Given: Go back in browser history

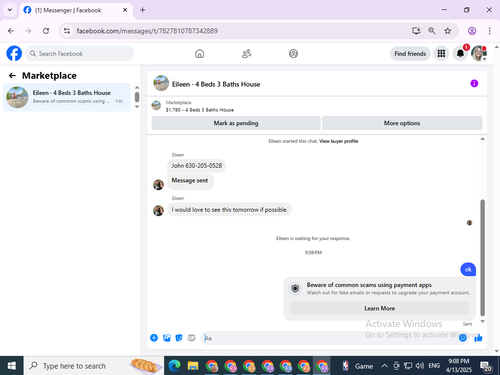Looking at the screenshot, I should click(x=11, y=31).
